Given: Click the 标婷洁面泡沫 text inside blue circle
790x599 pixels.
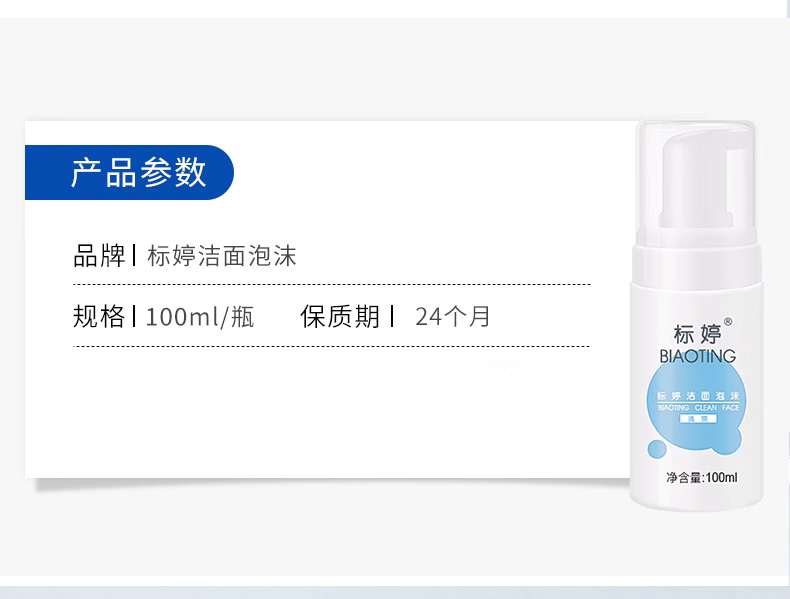Looking at the screenshot, I should tap(698, 396).
